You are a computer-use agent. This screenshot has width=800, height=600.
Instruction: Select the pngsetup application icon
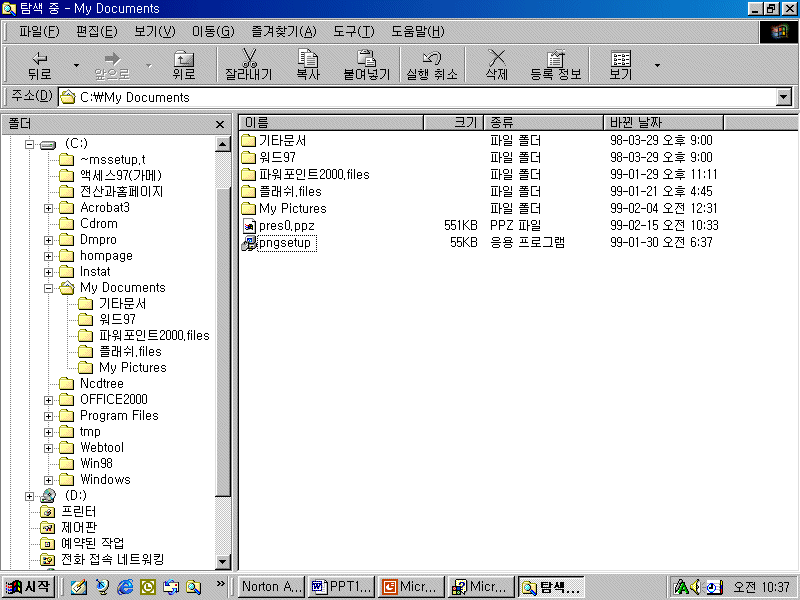click(x=249, y=242)
